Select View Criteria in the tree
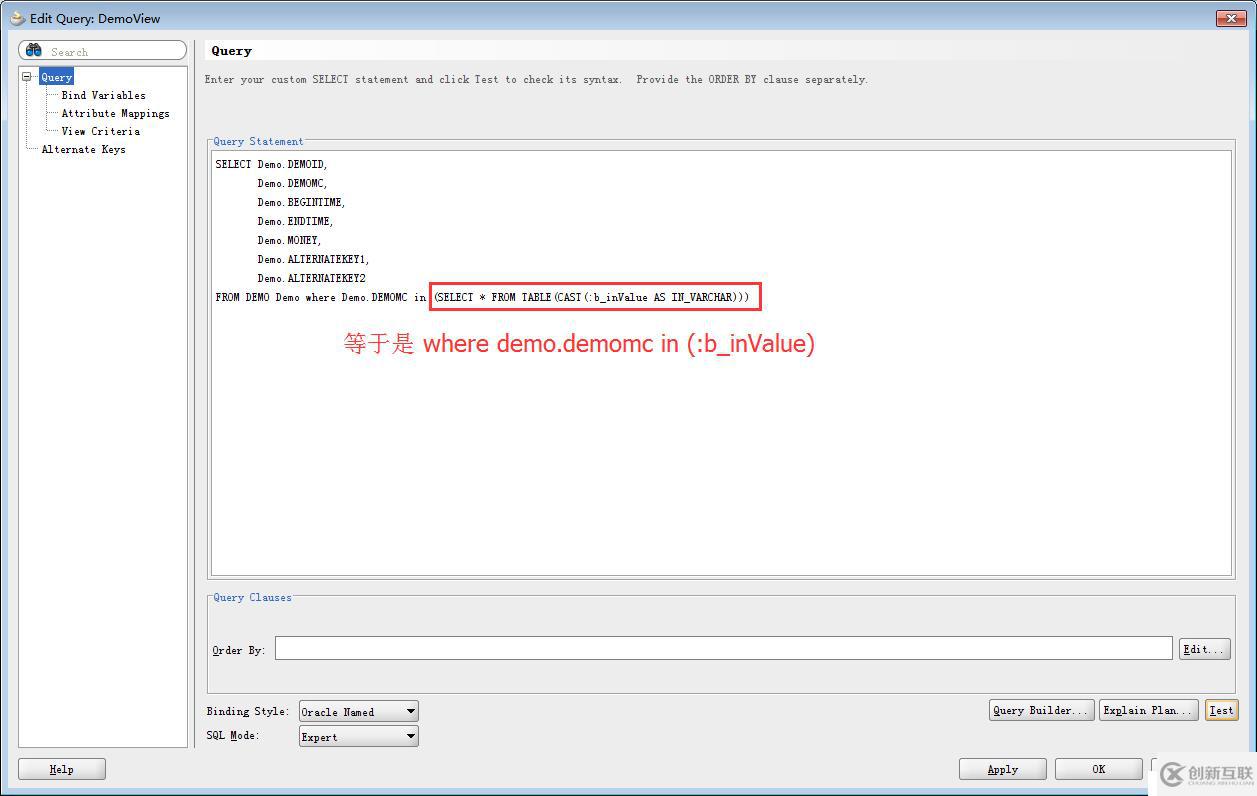1257x796 pixels. pos(100,131)
